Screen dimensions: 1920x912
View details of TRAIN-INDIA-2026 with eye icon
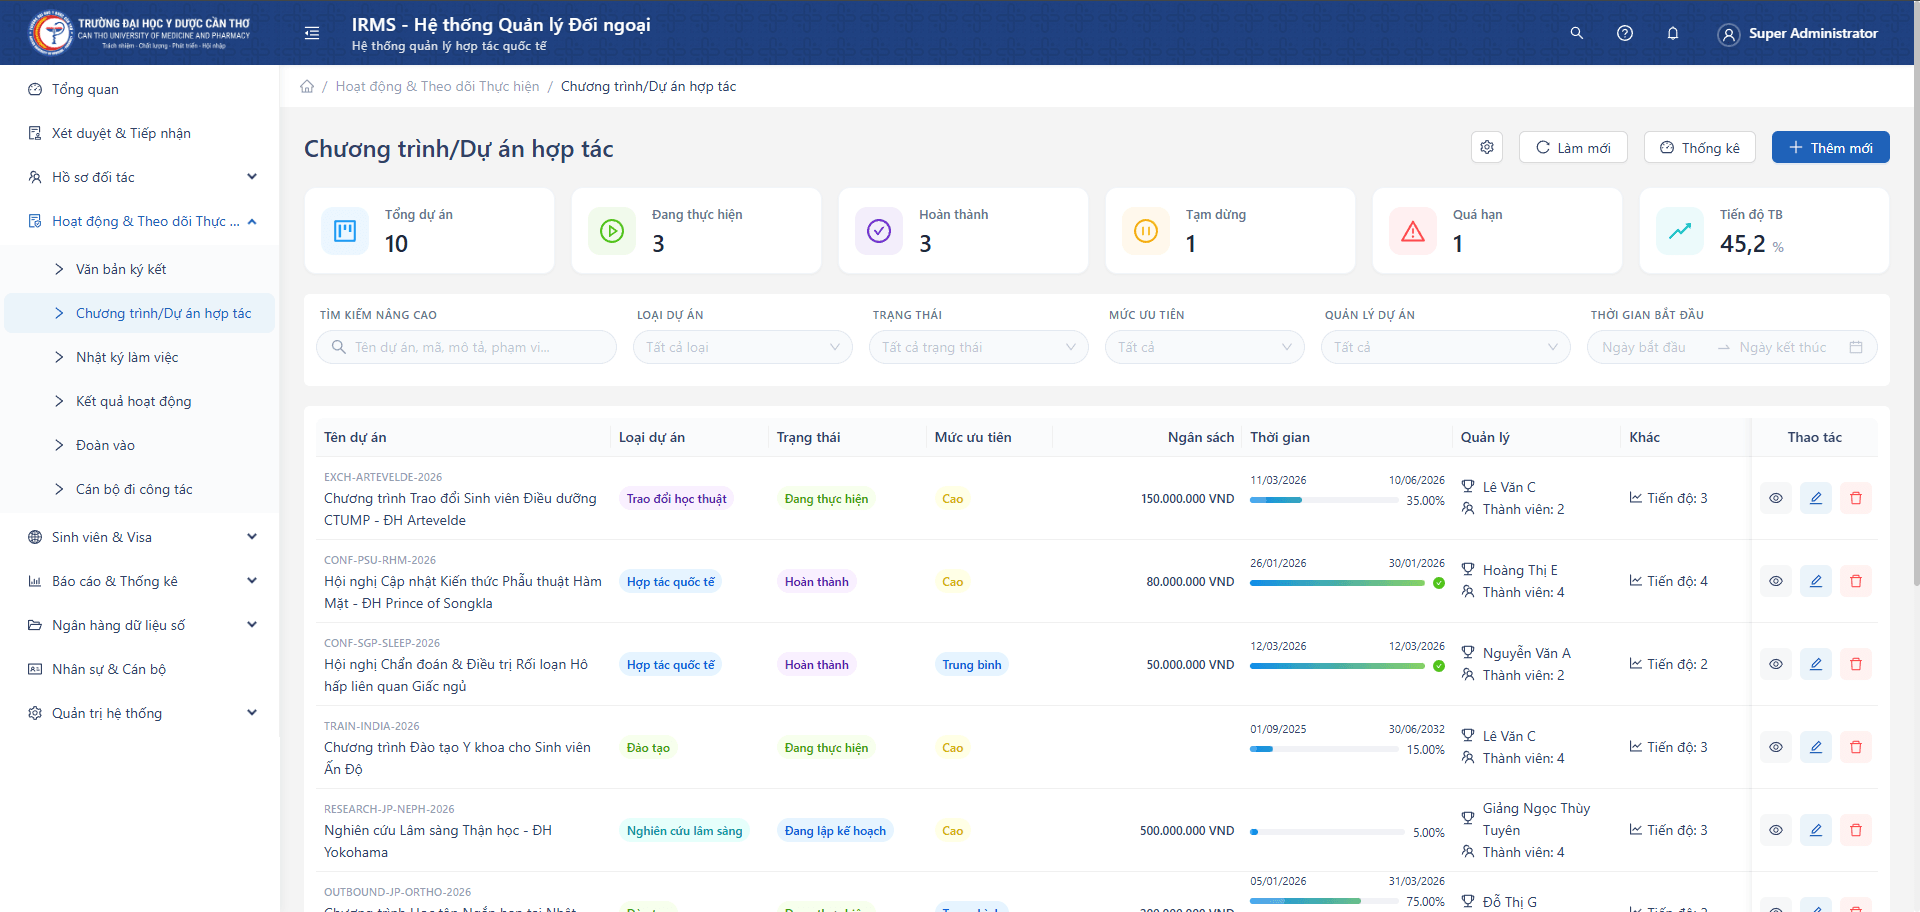click(x=1775, y=747)
